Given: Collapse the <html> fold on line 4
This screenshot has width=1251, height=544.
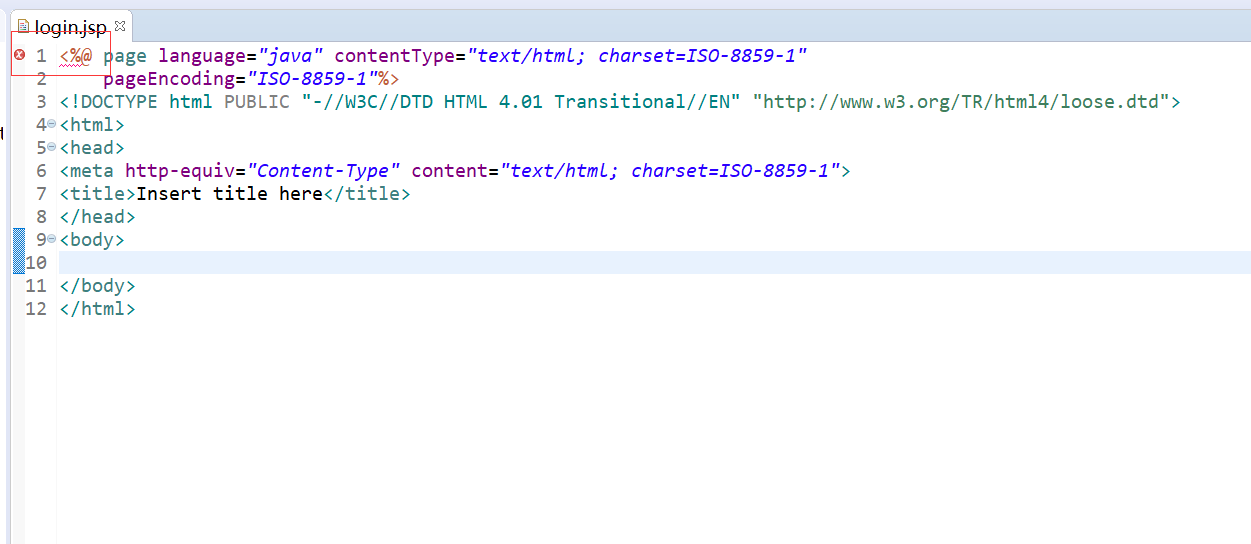Looking at the screenshot, I should coord(52,125).
